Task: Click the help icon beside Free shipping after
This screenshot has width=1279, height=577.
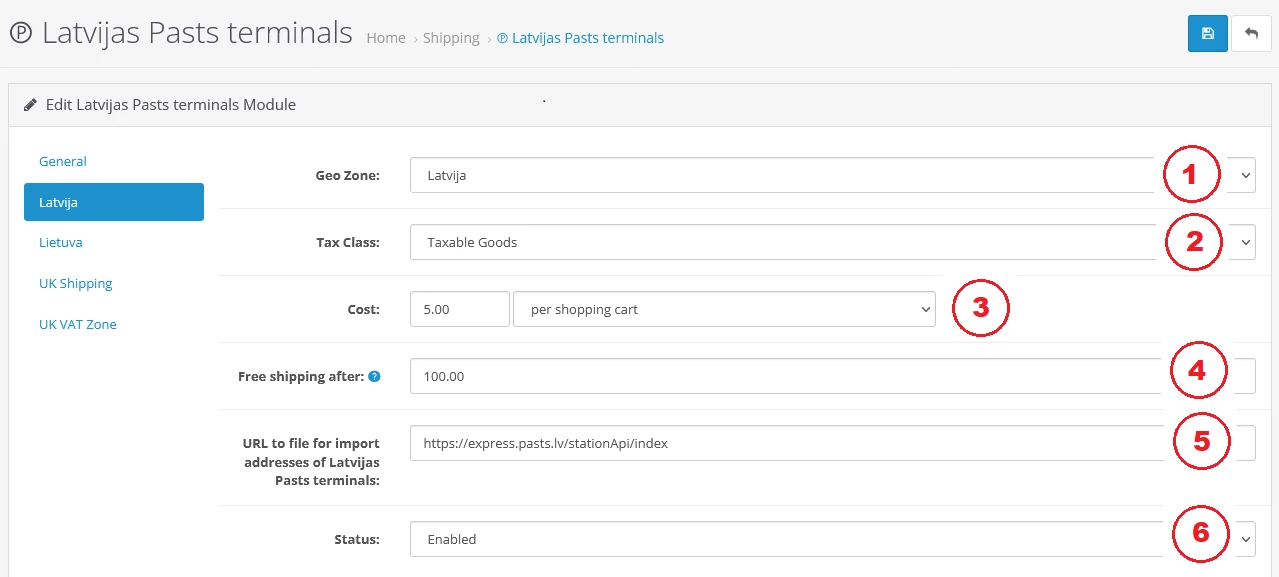Action: pyautogui.click(x=374, y=377)
